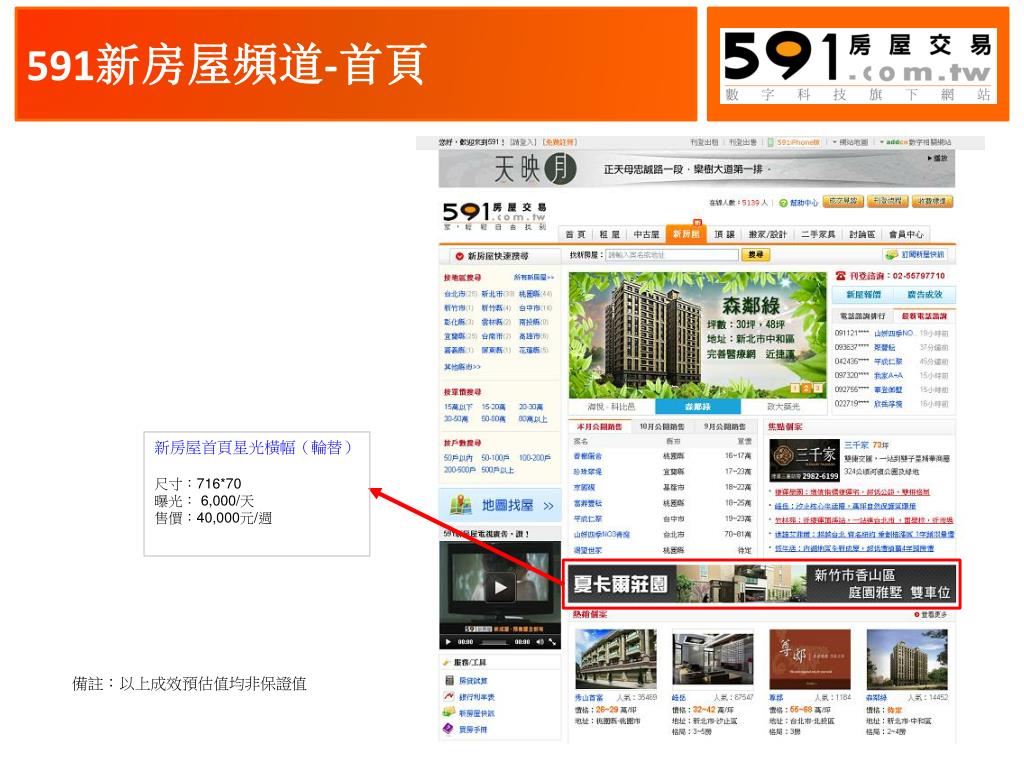Image resolution: width=1024 pixels, height=768 pixels.
Task: Click the 新房屋快訊 icon in the 服務/工具 list
Action: point(449,712)
